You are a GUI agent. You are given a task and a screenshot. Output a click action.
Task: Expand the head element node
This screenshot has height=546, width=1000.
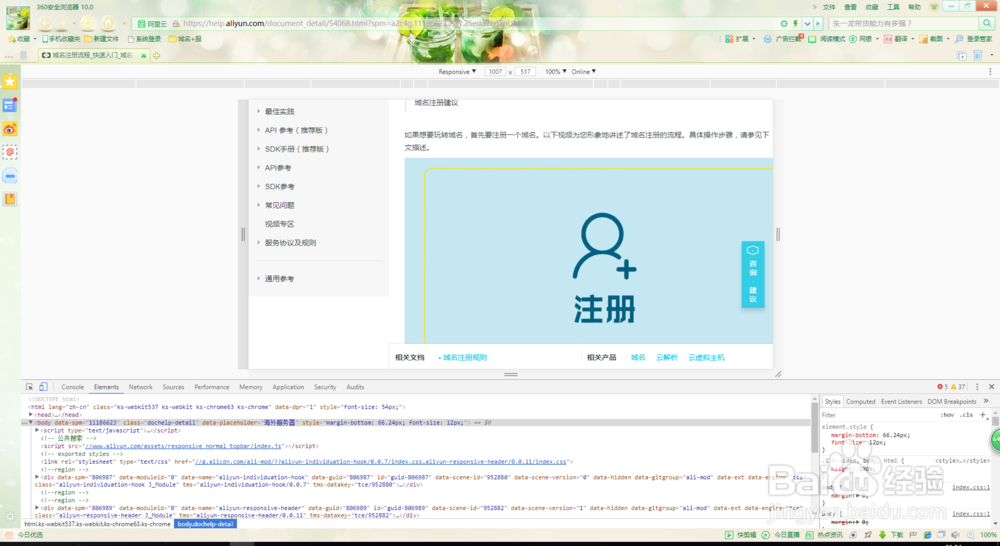[31, 415]
